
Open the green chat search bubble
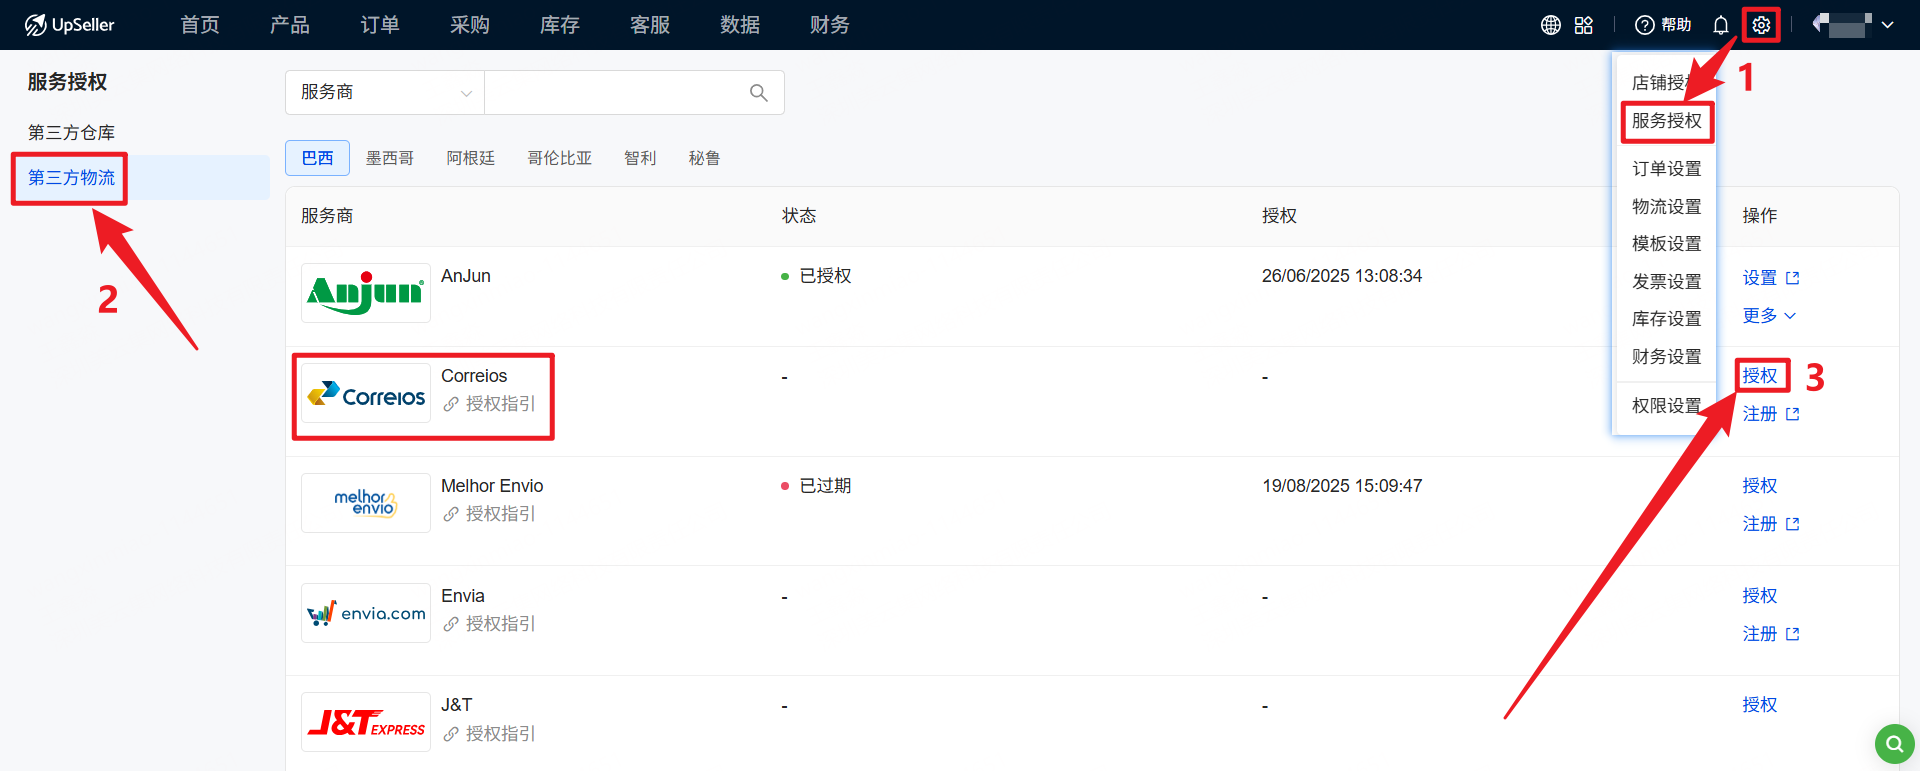[x=1894, y=744]
